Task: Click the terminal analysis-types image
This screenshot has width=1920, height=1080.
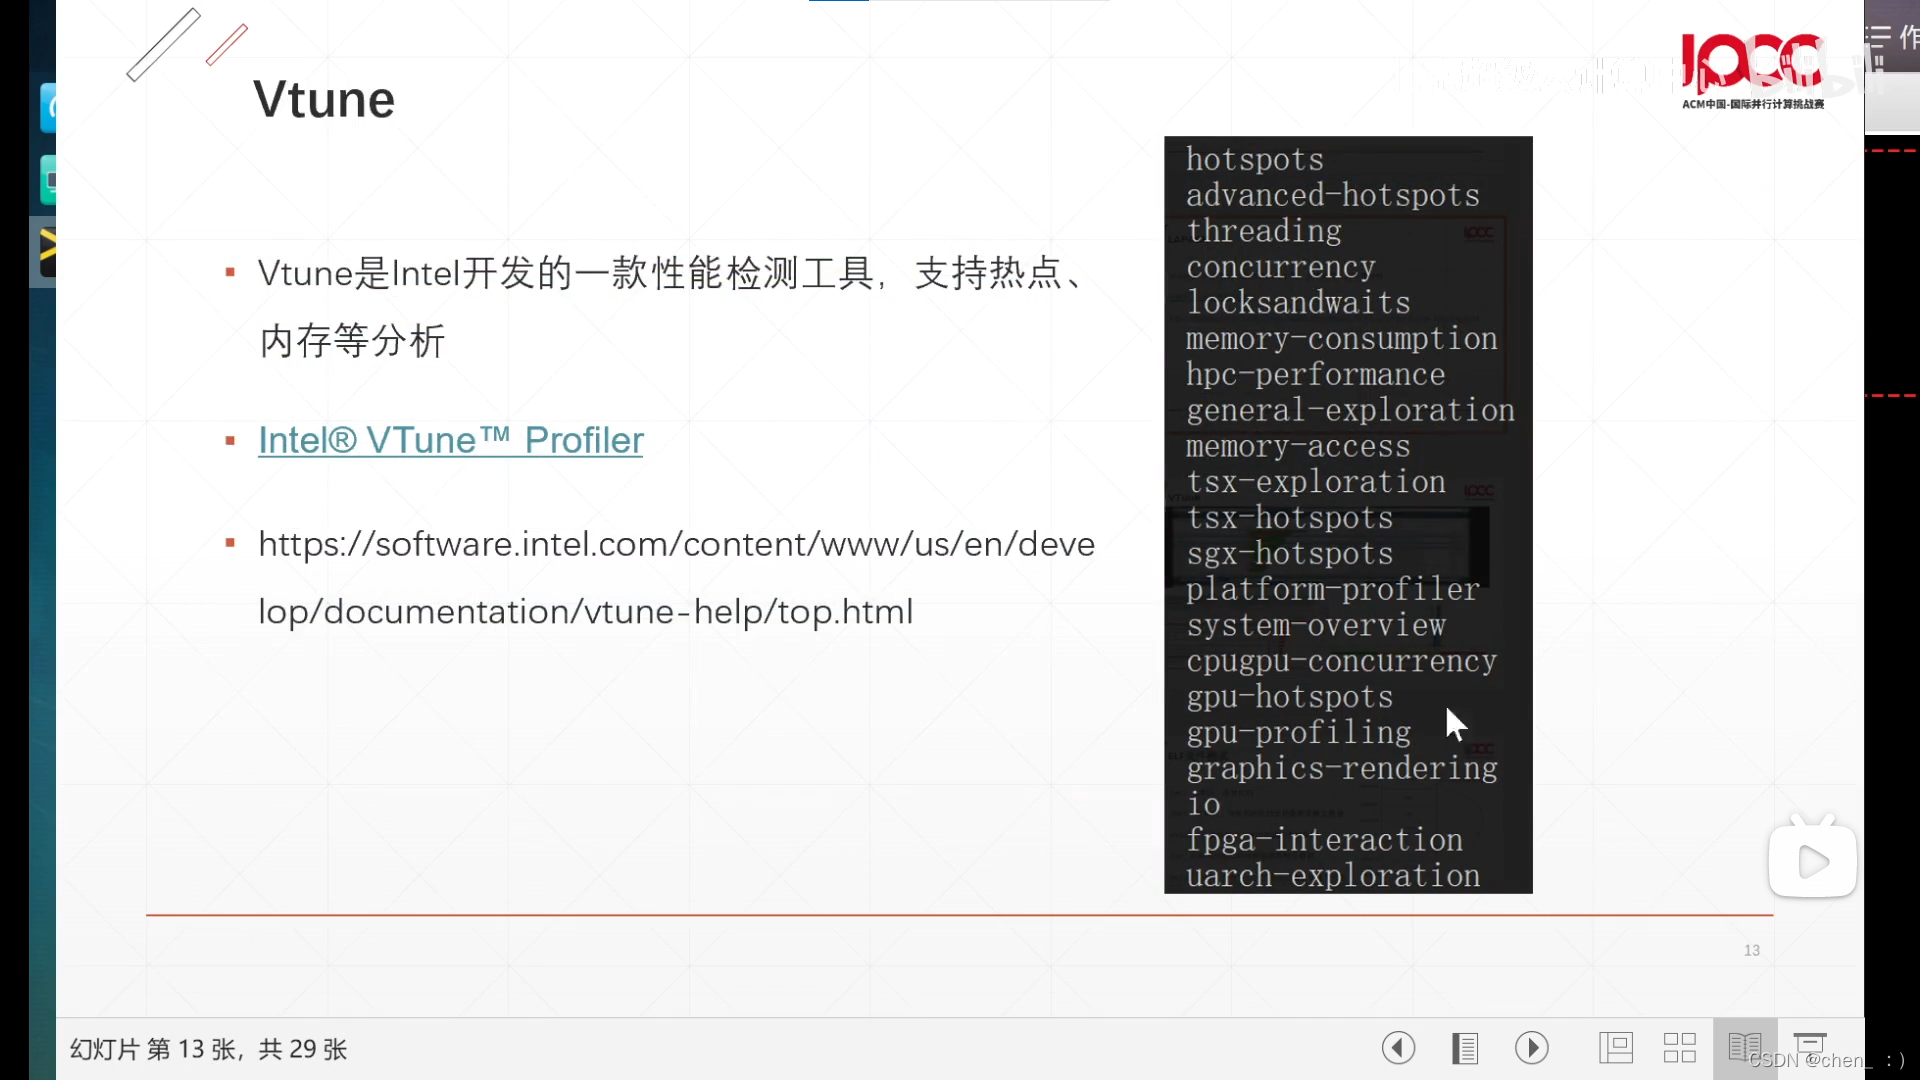Action: (1347, 514)
